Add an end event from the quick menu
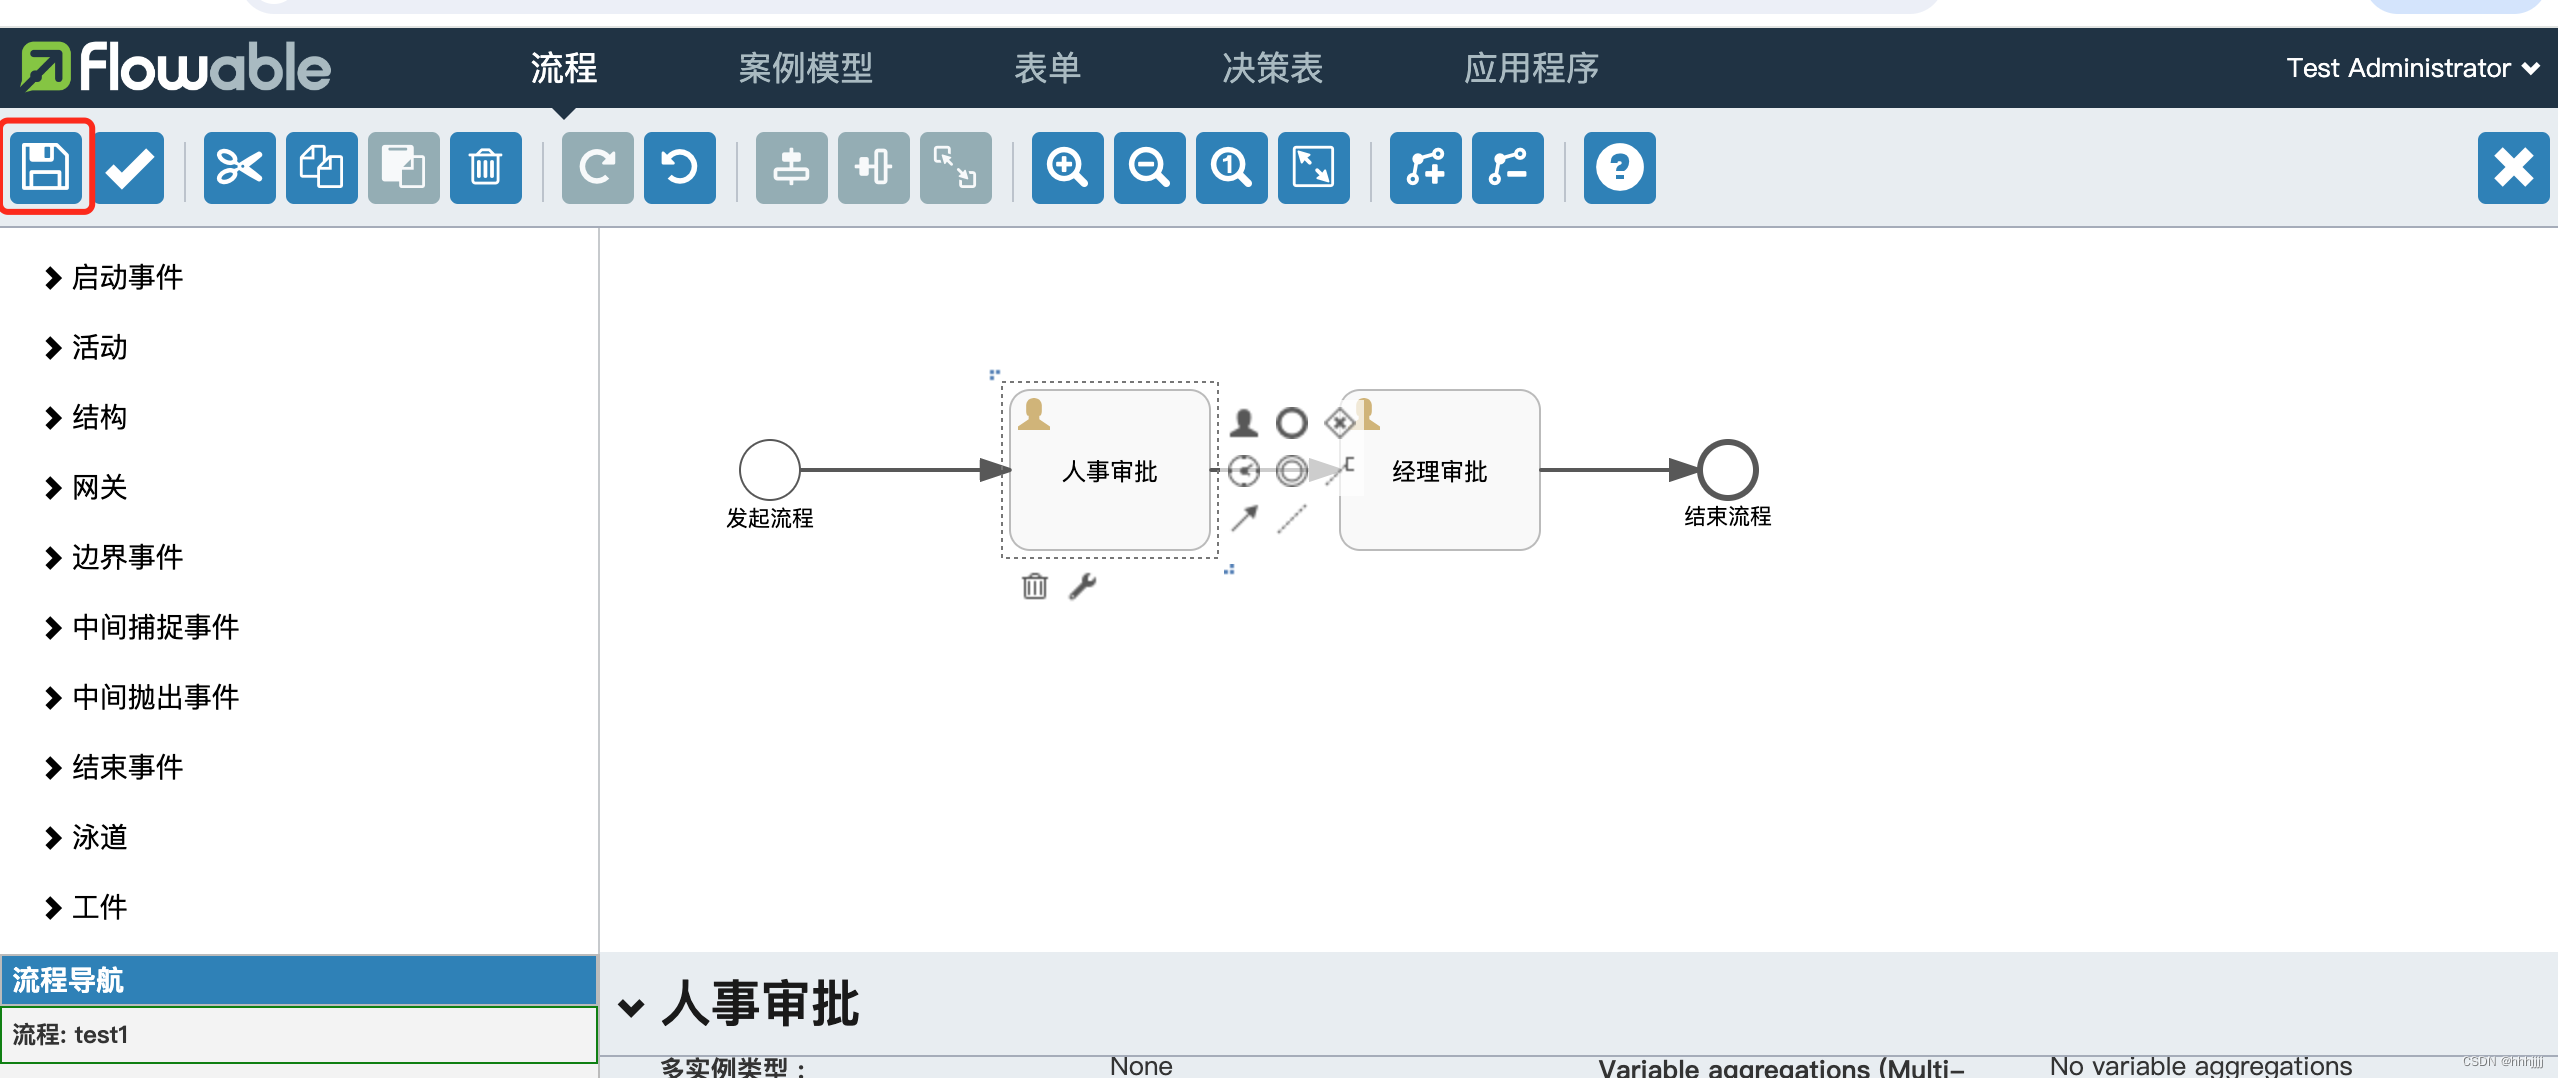Viewport: 2558px width, 1078px height. (x=1291, y=423)
